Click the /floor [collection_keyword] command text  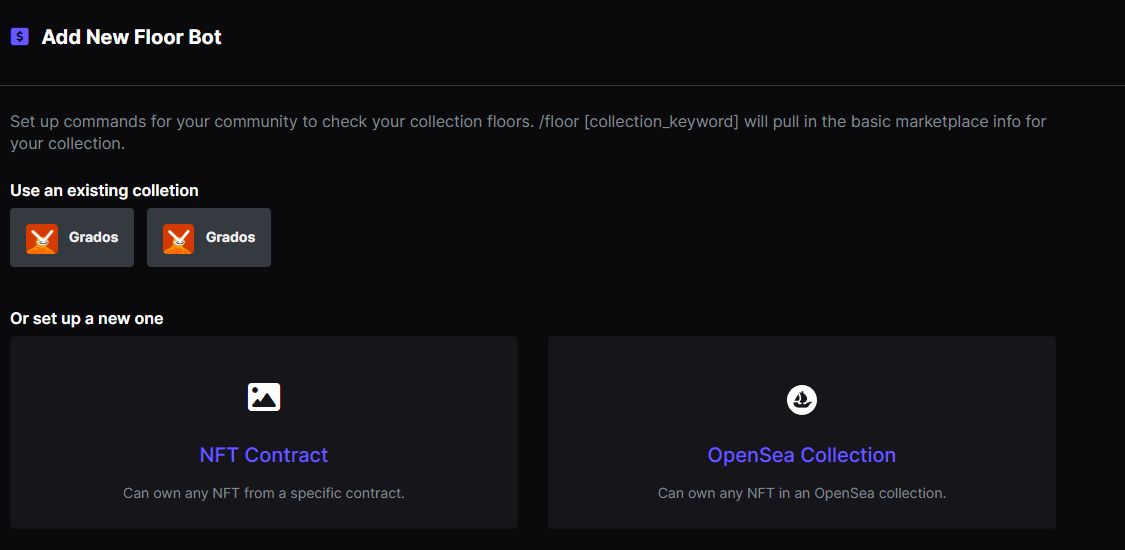(639, 121)
